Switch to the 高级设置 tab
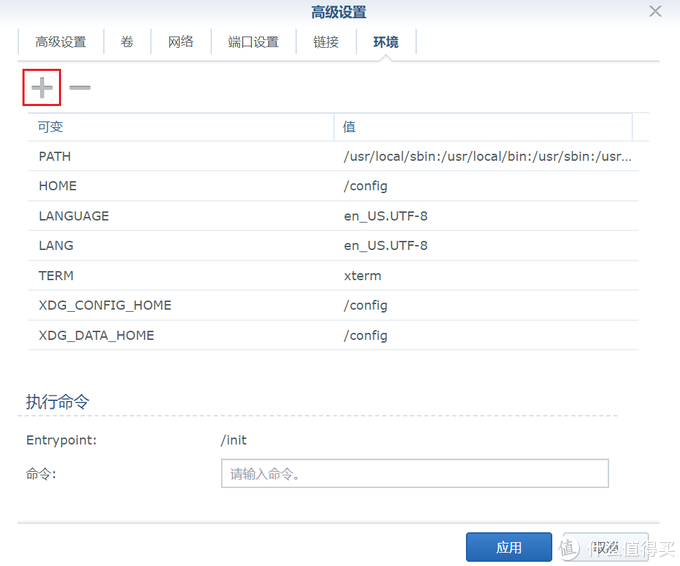Viewport: 680px width, 566px height. (61, 42)
